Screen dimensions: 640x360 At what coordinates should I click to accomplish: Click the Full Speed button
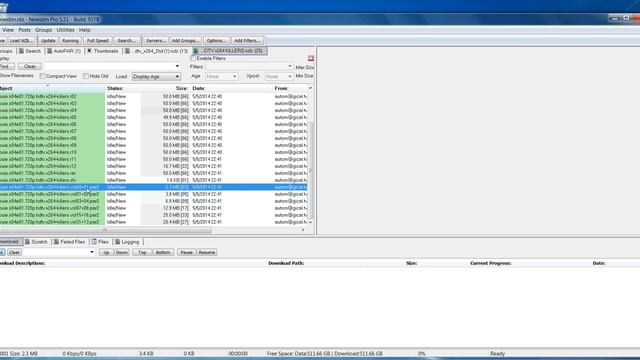(x=98, y=41)
